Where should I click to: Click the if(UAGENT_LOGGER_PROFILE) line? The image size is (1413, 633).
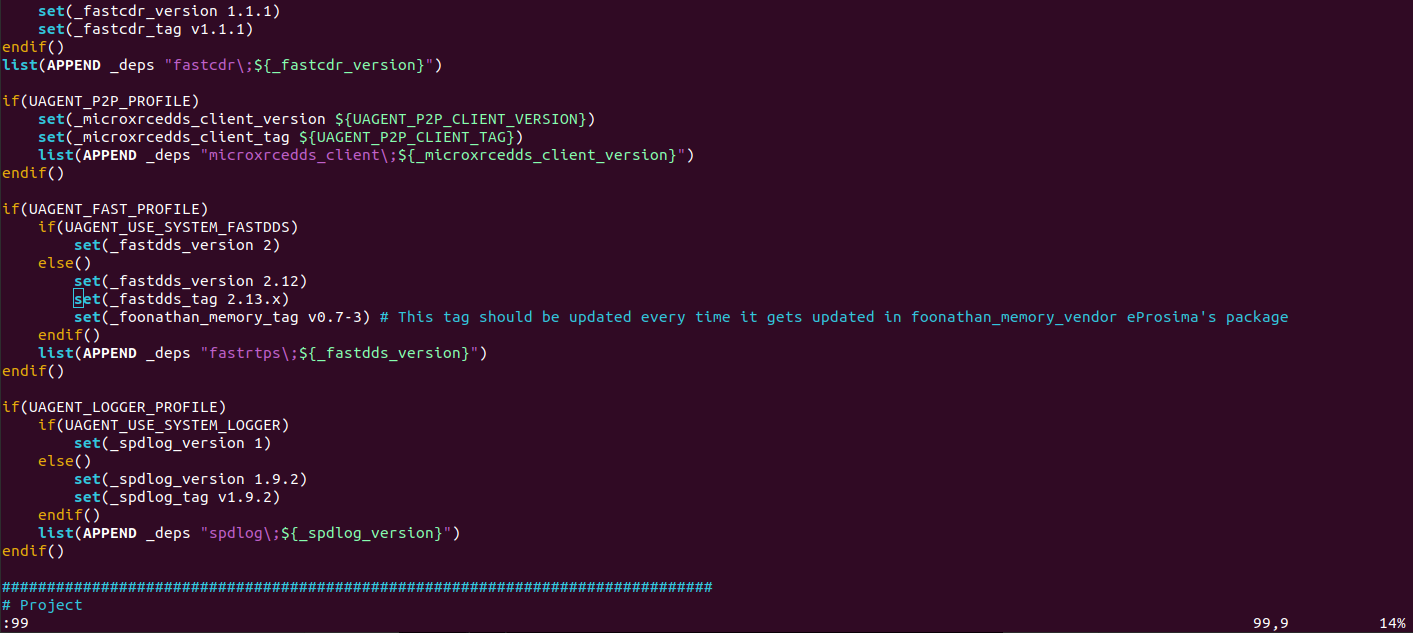114,407
